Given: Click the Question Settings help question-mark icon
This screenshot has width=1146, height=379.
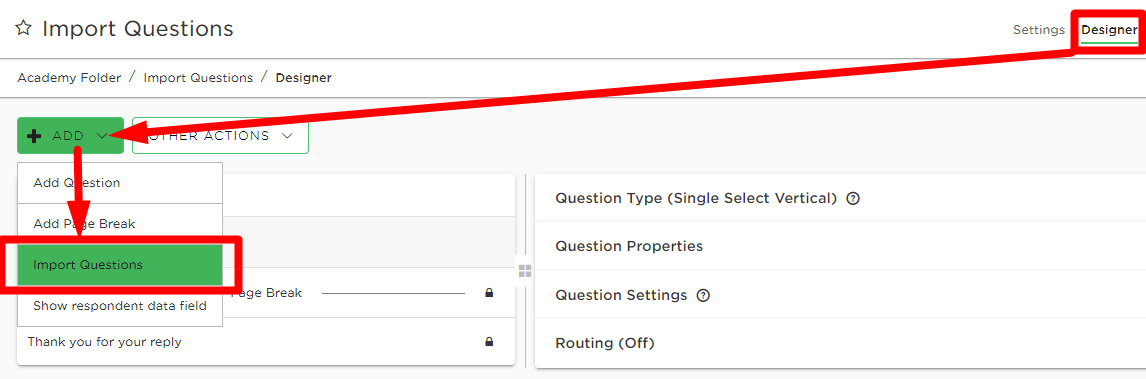Looking at the screenshot, I should point(703,296).
